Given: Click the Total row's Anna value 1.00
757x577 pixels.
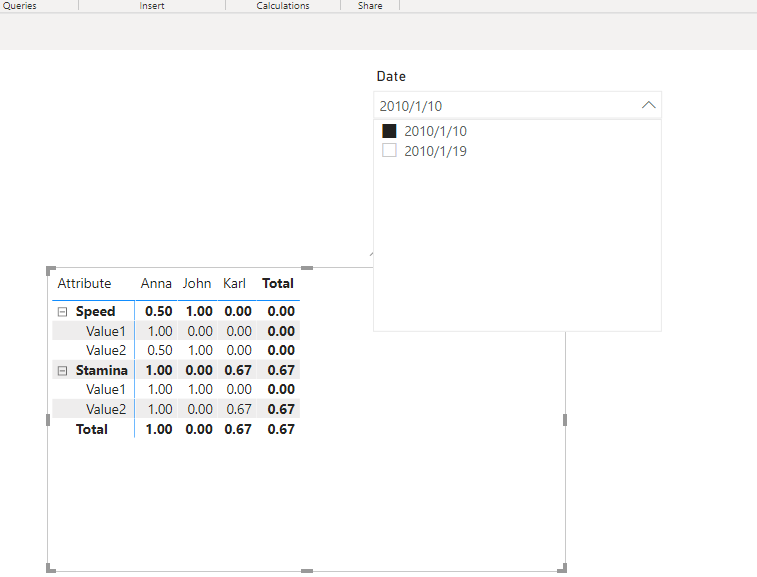Looking at the screenshot, I should pos(159,429).
